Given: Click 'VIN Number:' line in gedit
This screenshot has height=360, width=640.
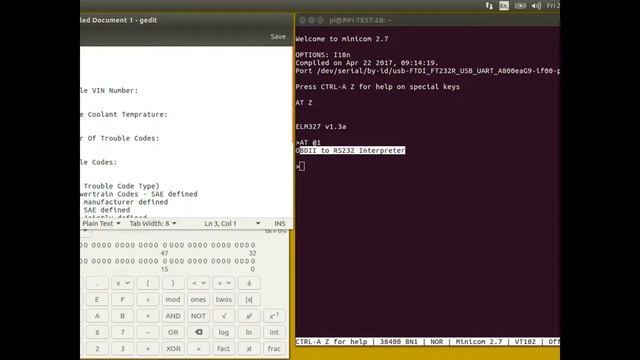Looking at the screenshot, I should [x=115, y=91].
